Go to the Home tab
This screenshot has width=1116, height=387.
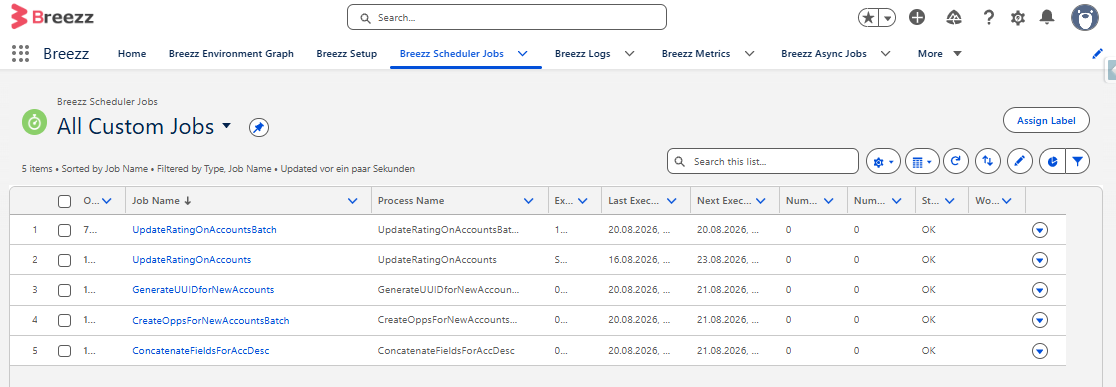[132, 53]
